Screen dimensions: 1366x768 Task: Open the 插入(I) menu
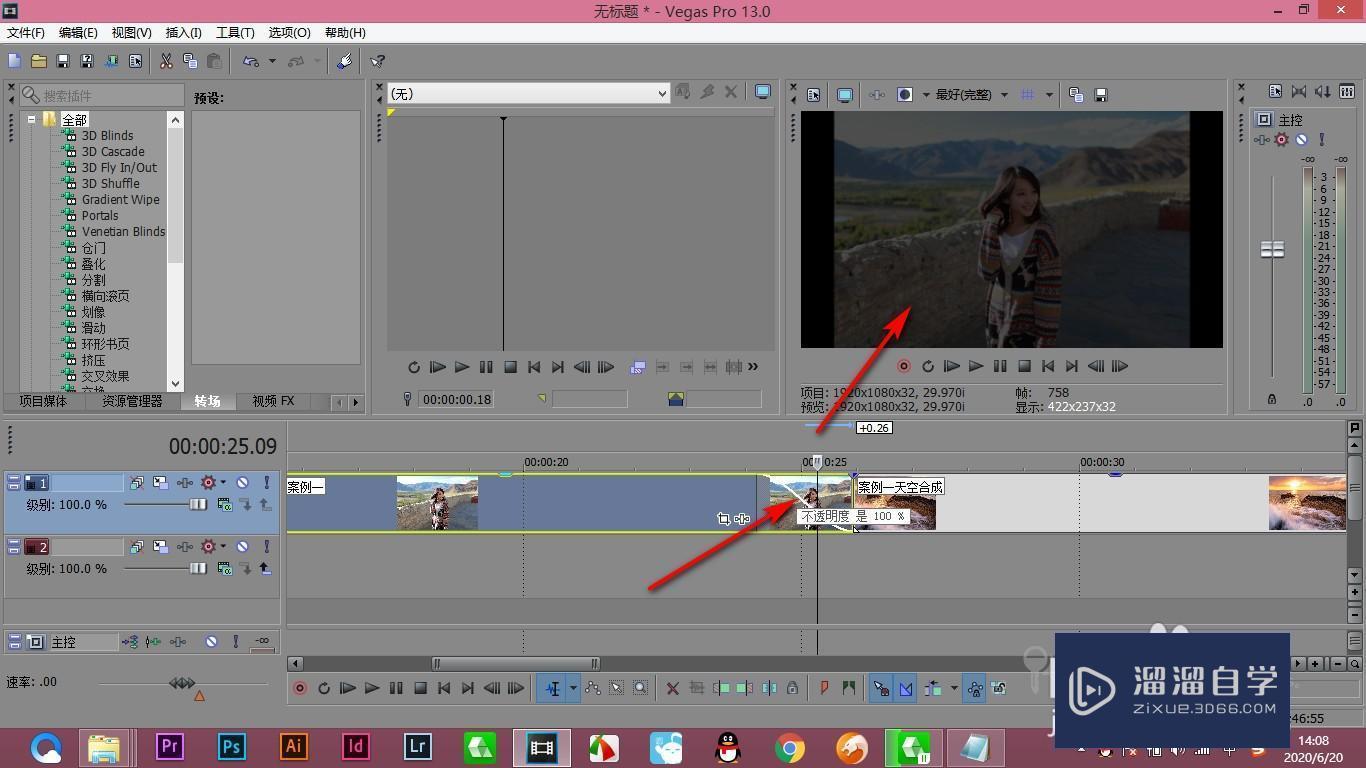[183, 33]
